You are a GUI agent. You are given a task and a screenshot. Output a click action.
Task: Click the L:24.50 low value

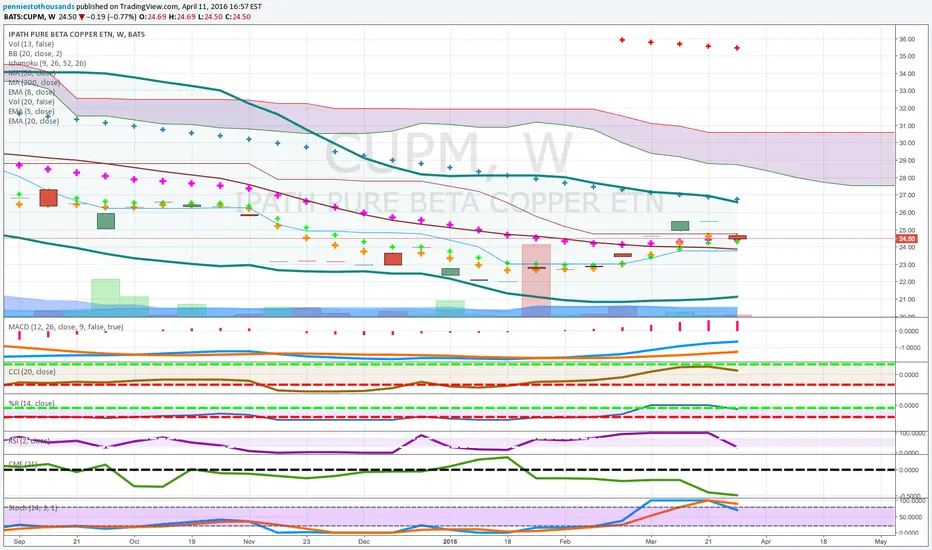coord(209,17)
